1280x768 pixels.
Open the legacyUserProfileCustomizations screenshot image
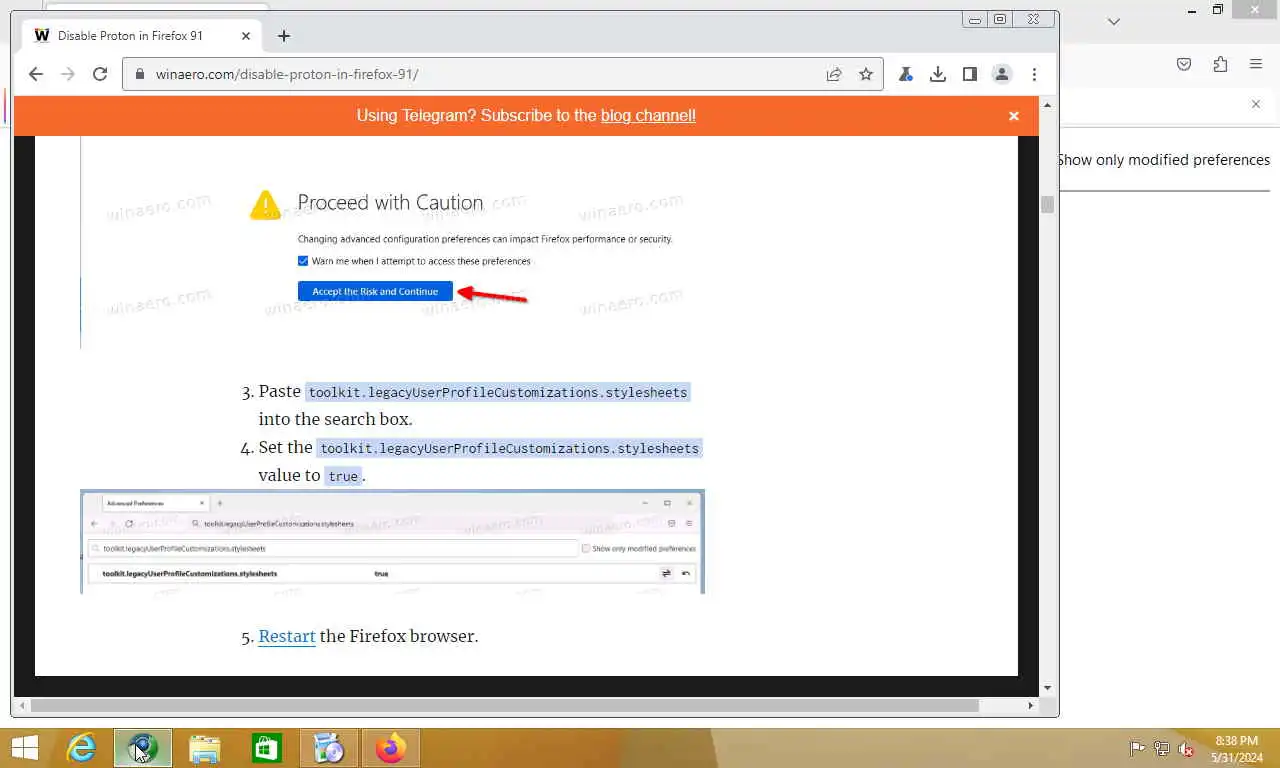click(393, 541)
